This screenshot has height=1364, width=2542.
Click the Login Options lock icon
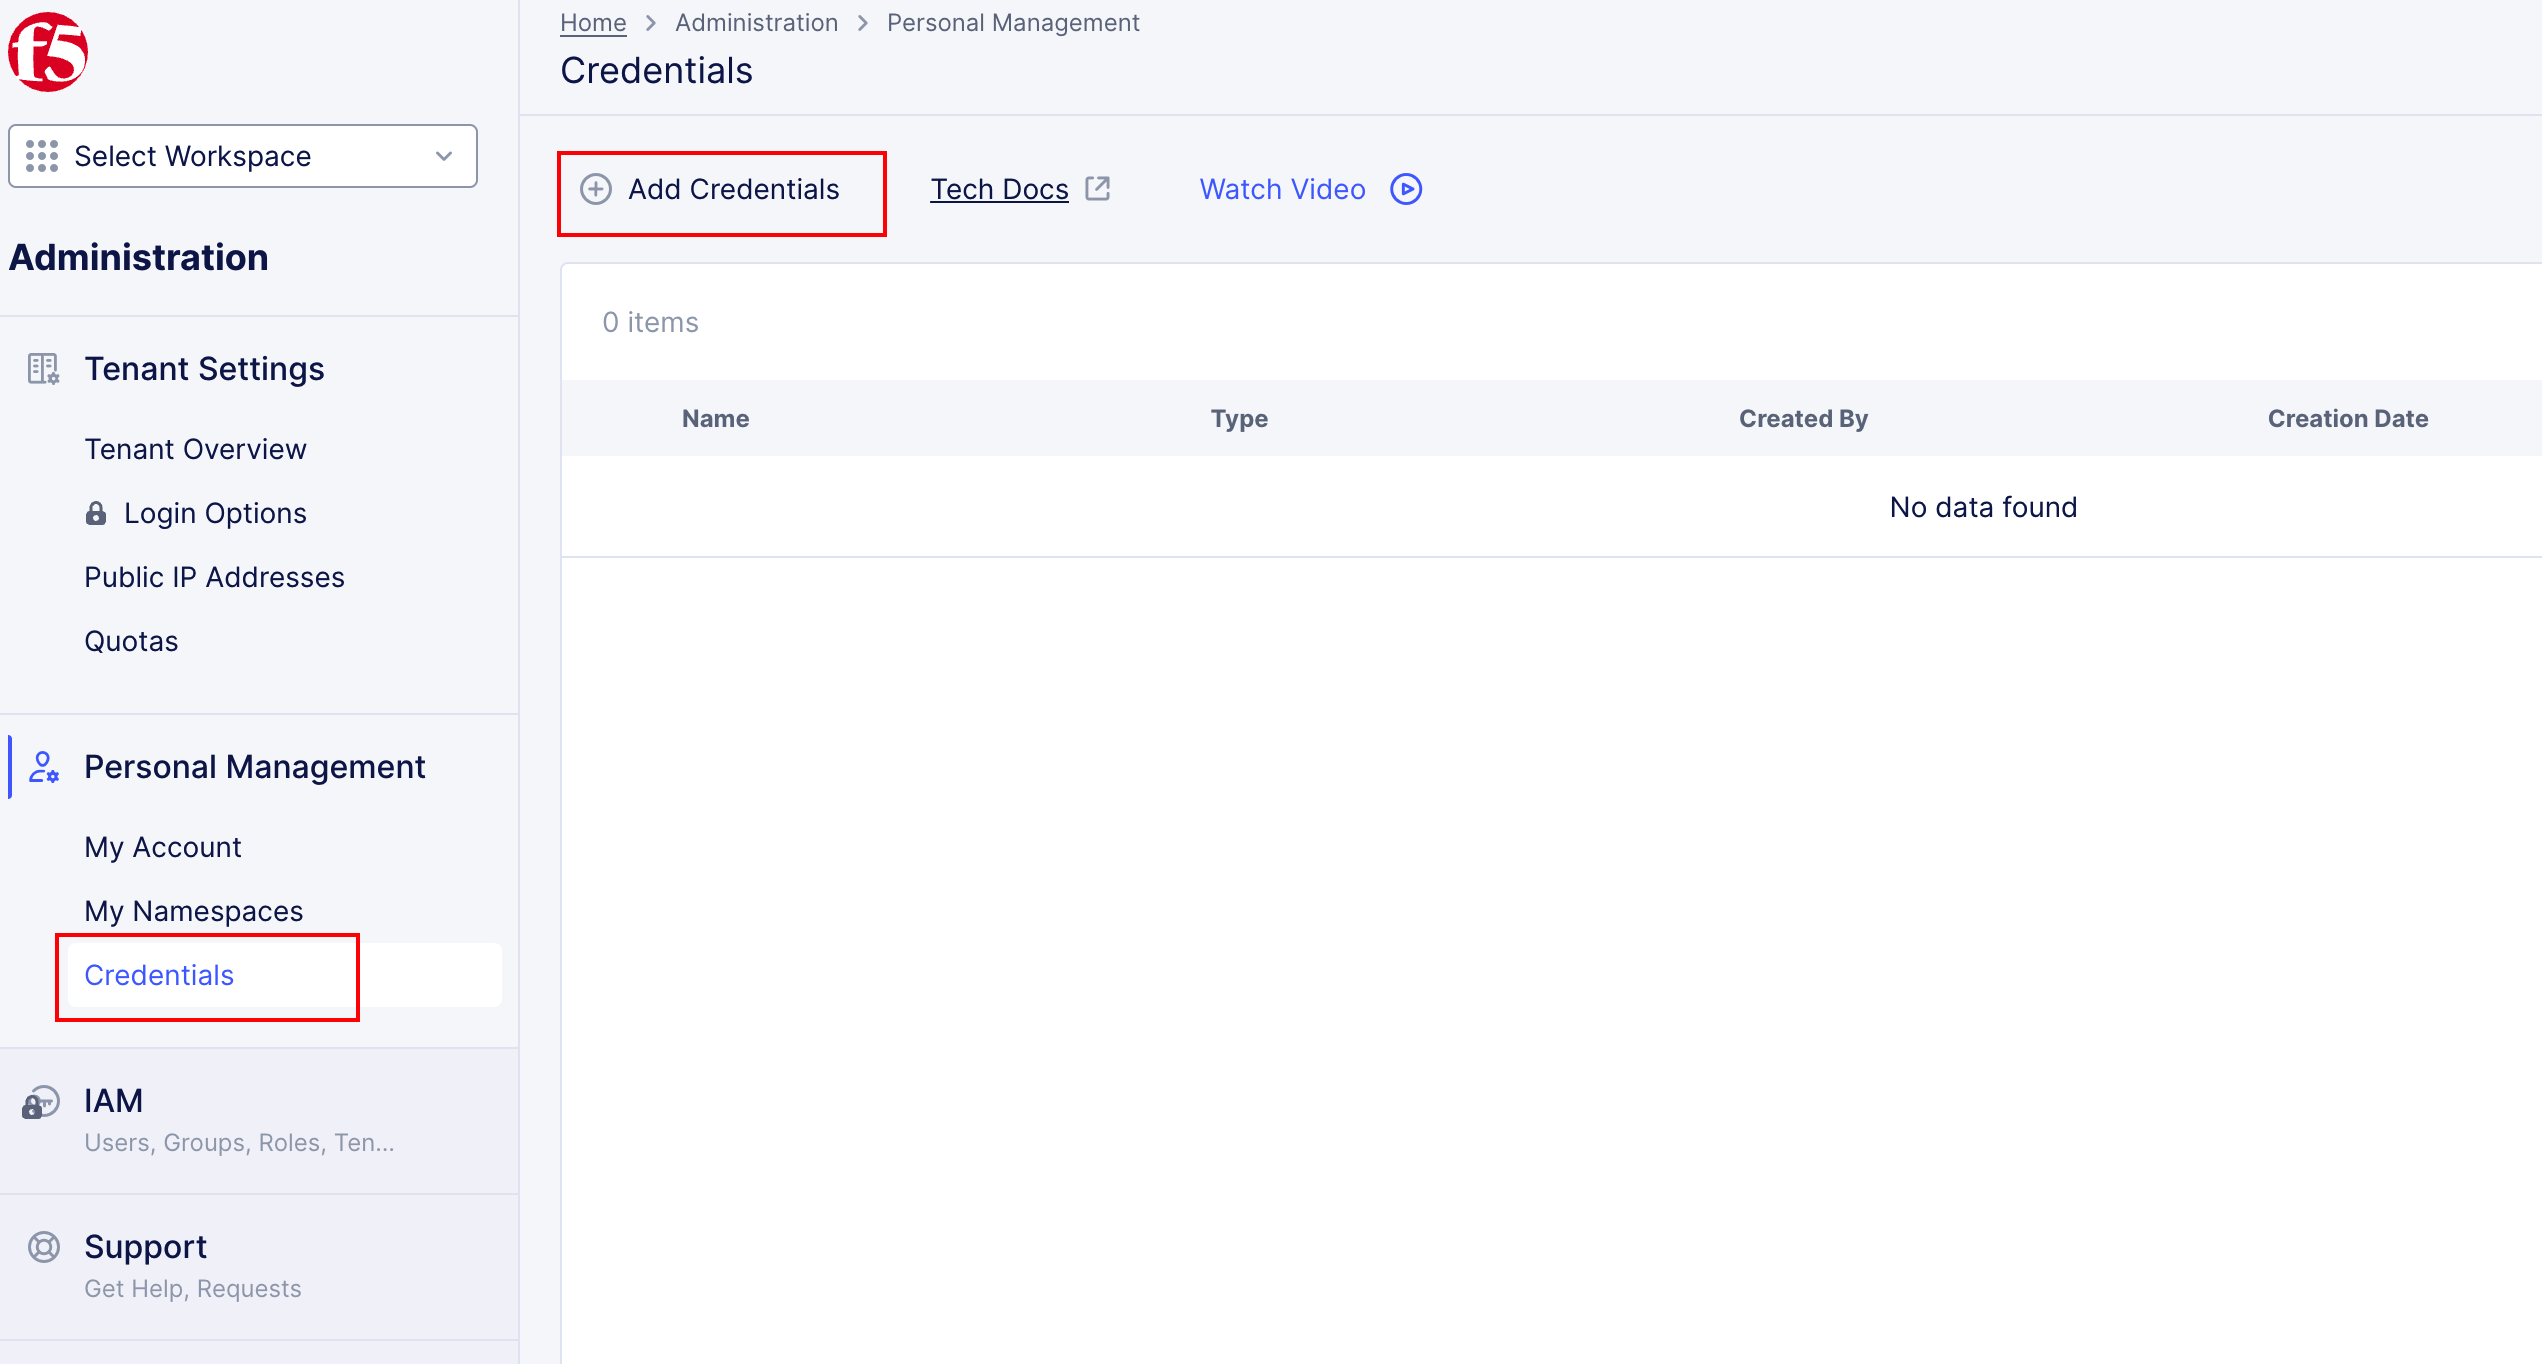coord(96,513)
